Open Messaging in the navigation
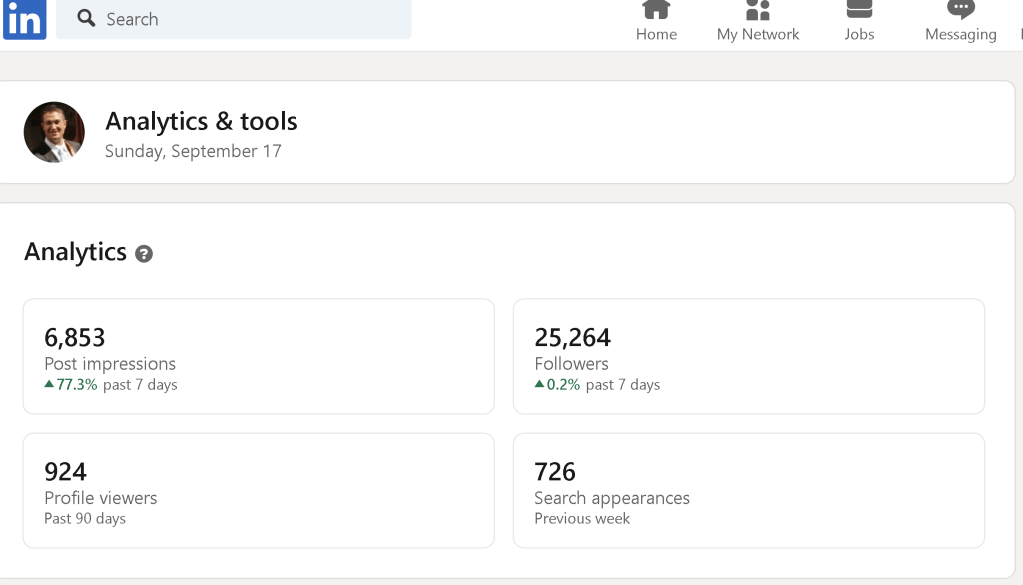Image resolution: width=1023 pixels, height=585 pixels. click(x=960, y=22)
